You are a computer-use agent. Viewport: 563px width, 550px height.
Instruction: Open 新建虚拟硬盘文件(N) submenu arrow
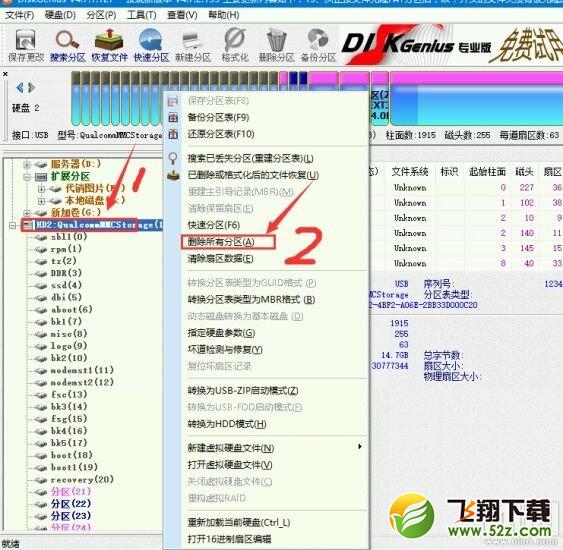[359, 447]
